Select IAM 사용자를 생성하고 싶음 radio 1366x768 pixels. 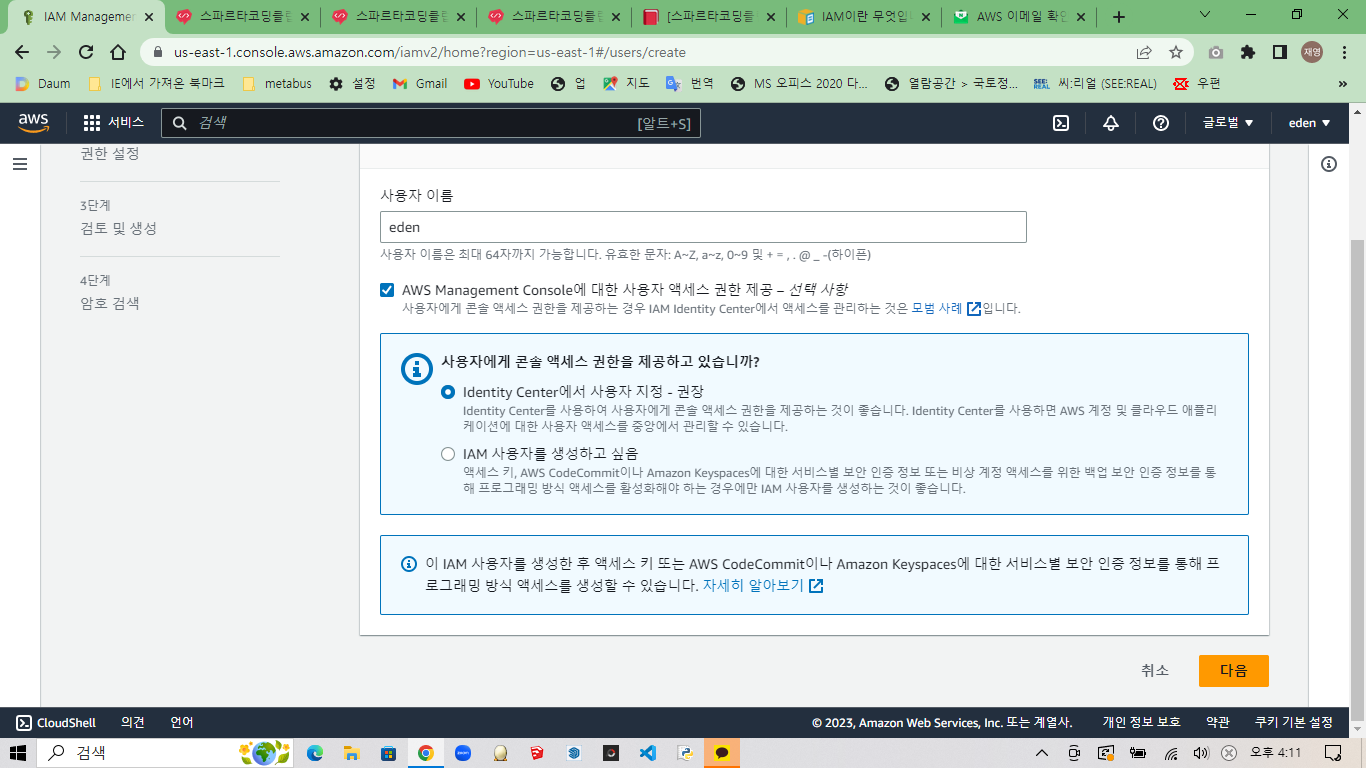pos(448,454)
